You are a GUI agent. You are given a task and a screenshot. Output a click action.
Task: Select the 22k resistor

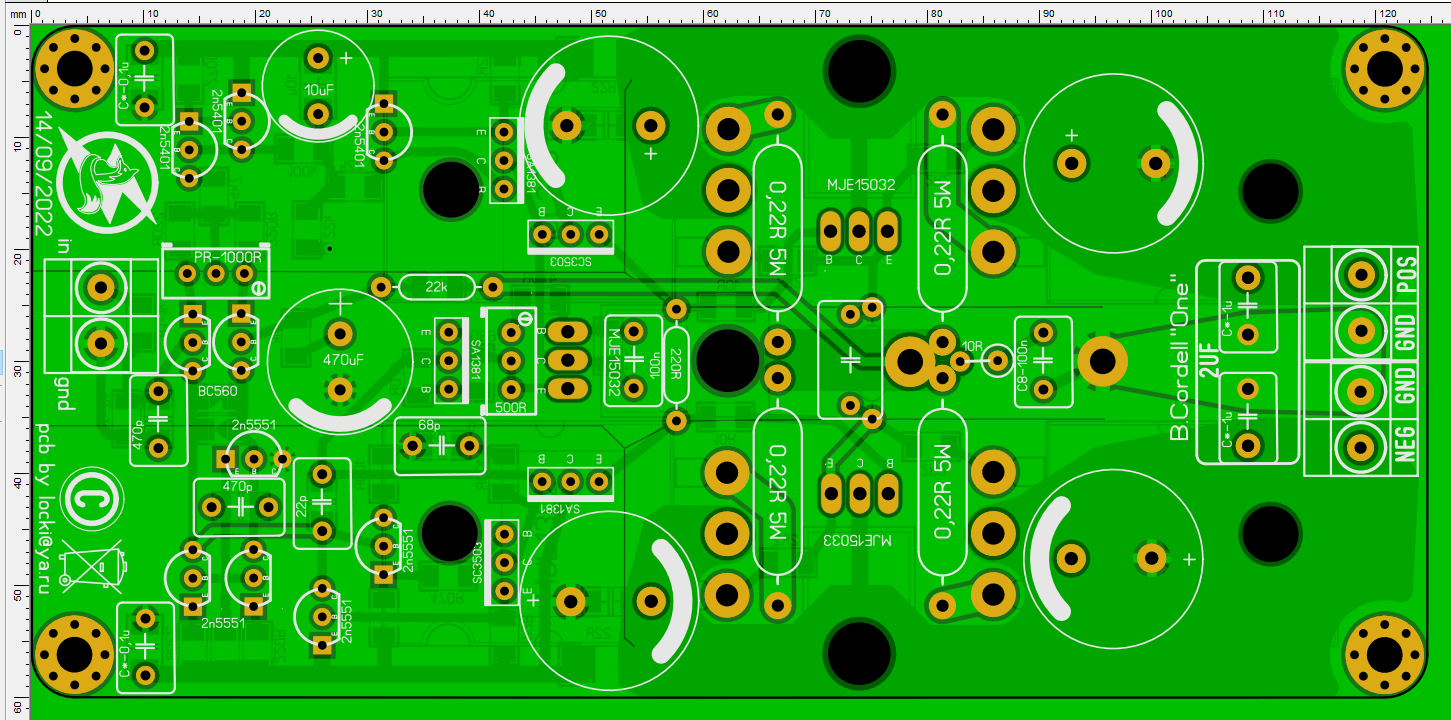point(436,288)
